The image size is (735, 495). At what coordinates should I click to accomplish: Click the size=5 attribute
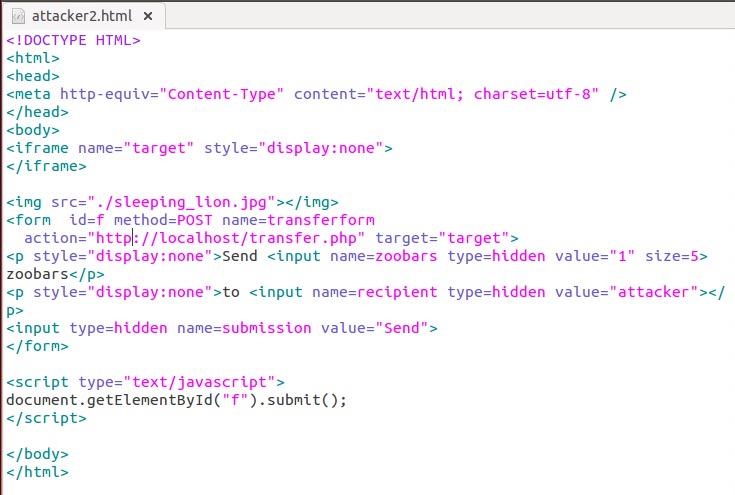[672, 256]
